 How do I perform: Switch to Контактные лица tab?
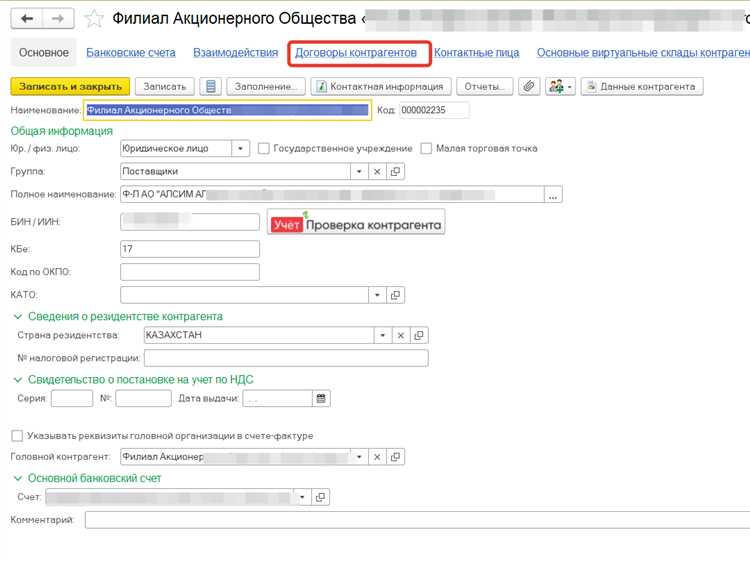tap(476, 53)
